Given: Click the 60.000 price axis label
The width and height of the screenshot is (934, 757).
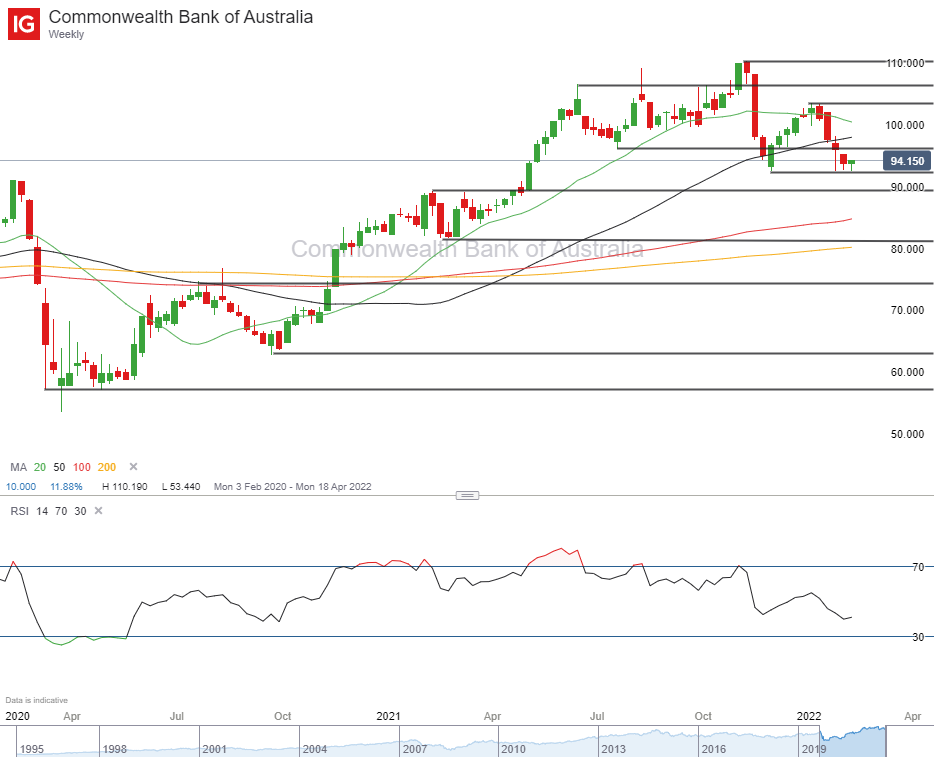Looking at the screenshot, I should click(907, 372).
